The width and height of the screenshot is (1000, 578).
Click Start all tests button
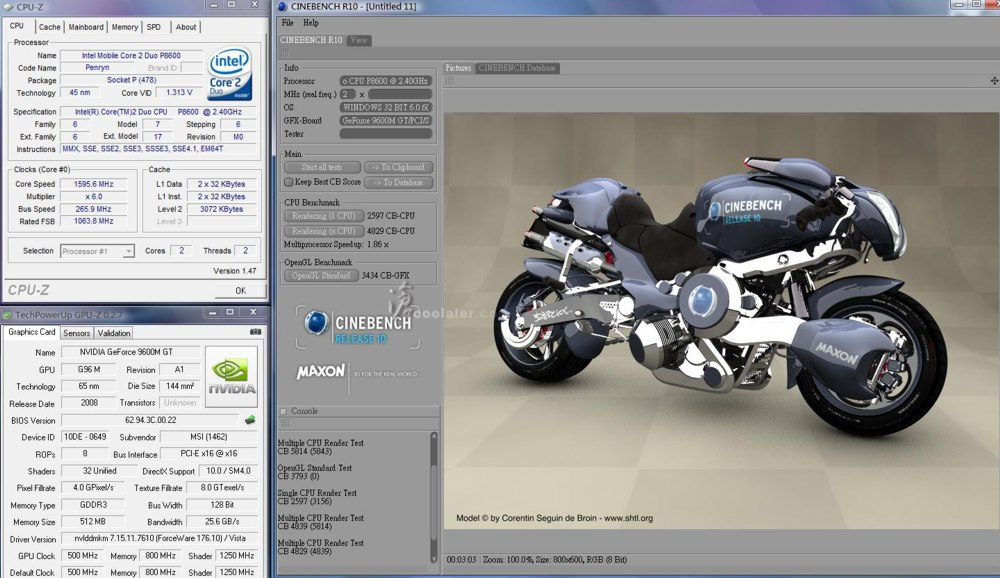[x=322, y=167]
